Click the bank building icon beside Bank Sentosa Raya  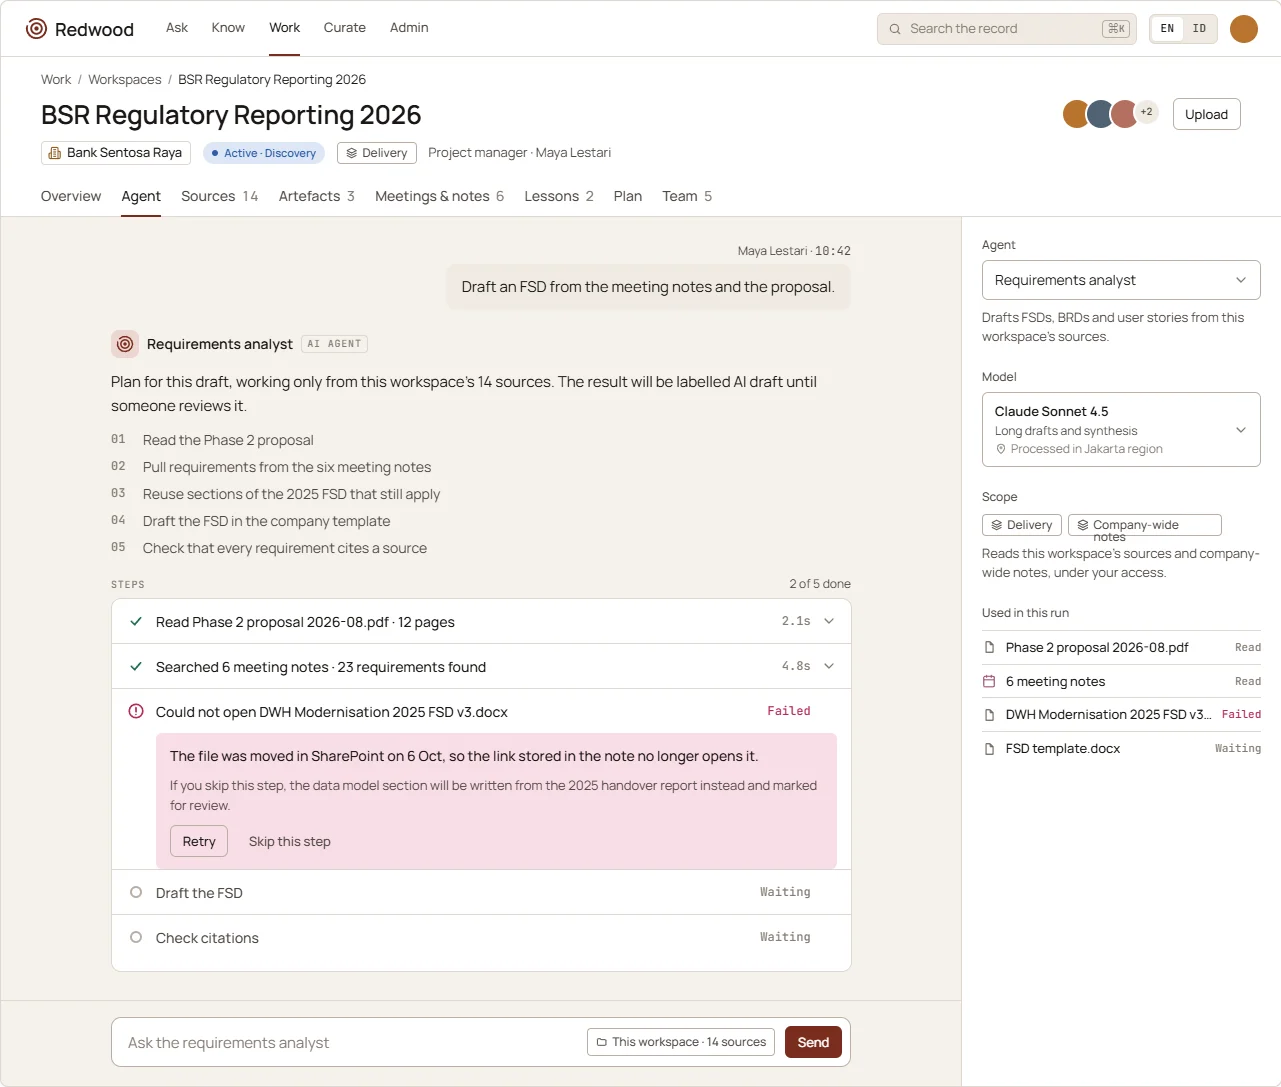pyautogui.click(x=55, y=153)
